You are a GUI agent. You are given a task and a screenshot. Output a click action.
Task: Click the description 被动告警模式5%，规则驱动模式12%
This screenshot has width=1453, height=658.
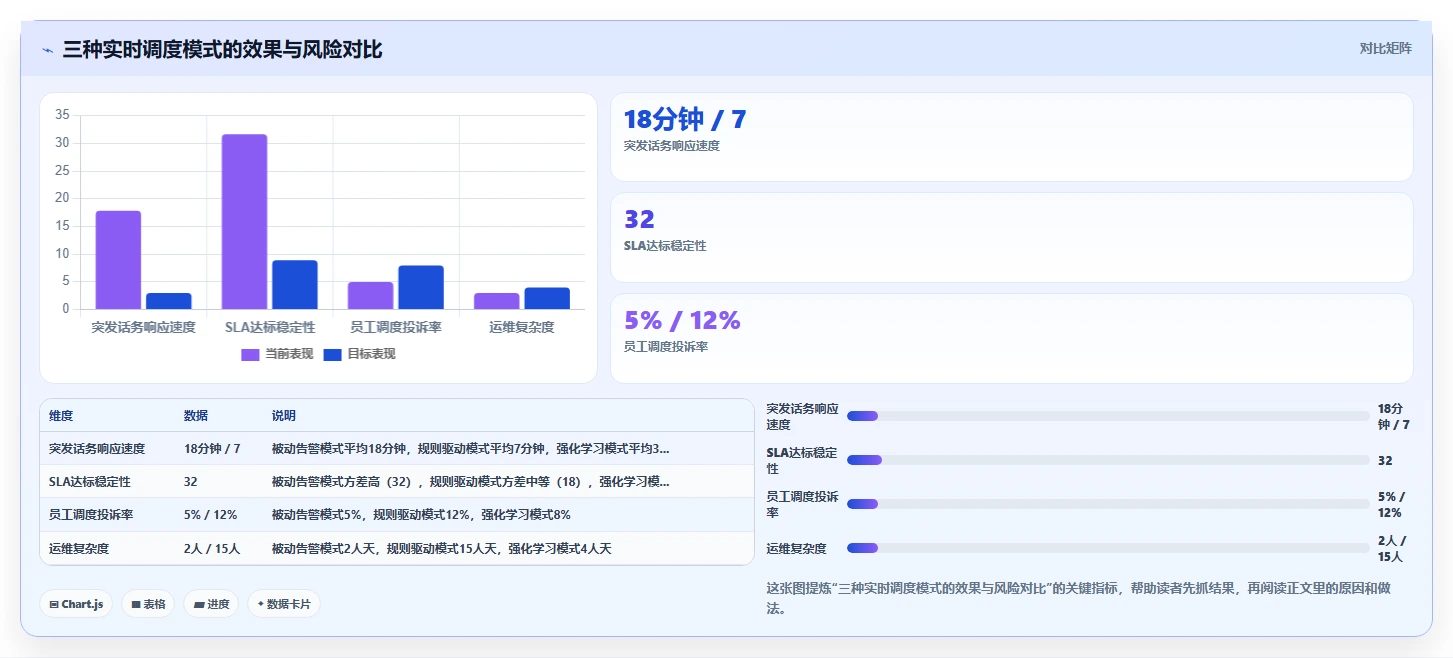(421, 515)
